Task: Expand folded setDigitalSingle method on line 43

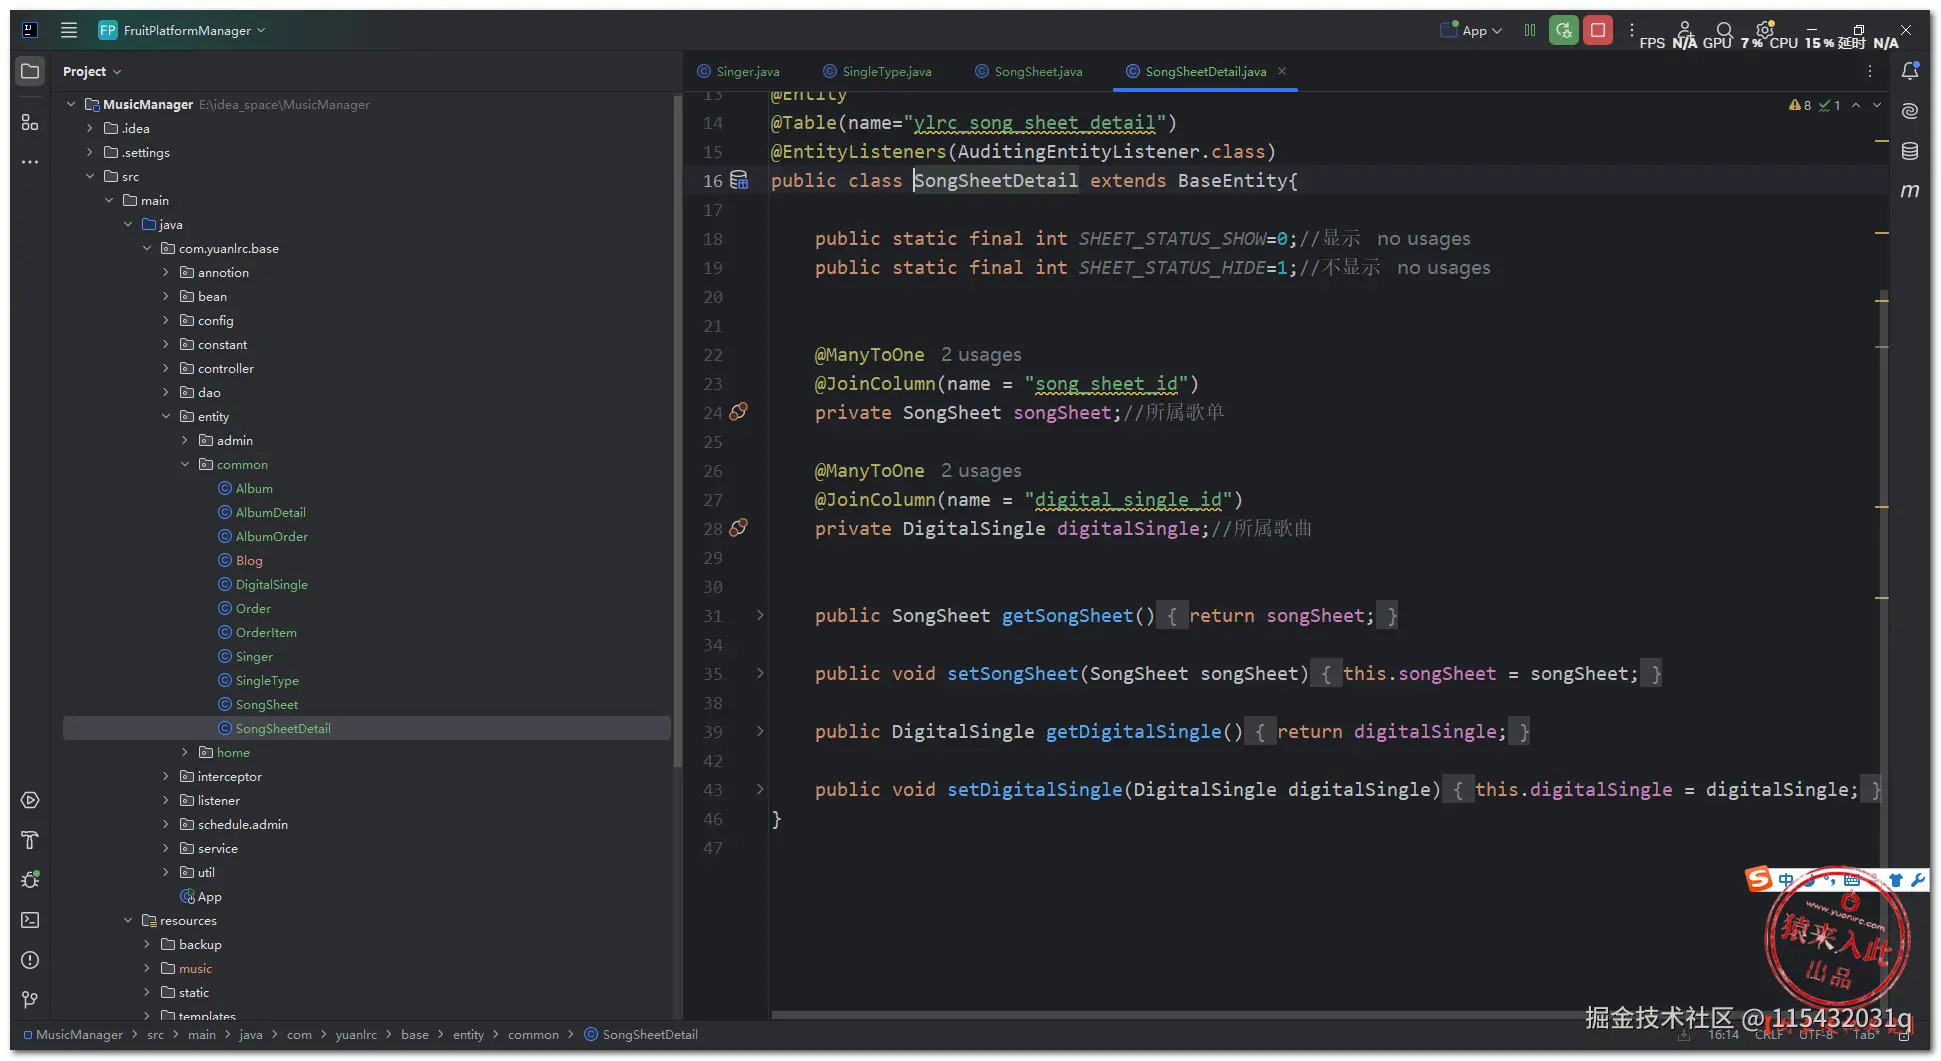Action: click(x=760, y=789)
